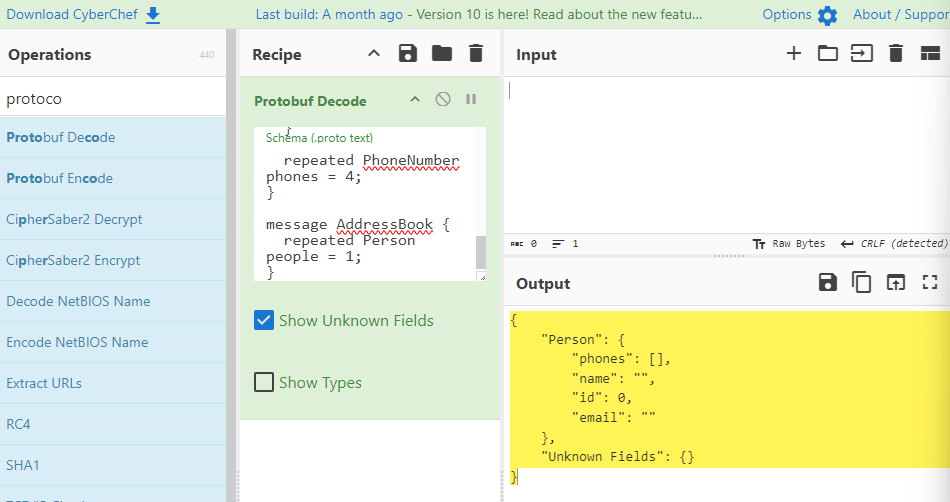Choose the Extract URLs operation
The height and width of the screenshot is (502, 950).
tap(44, 383)
